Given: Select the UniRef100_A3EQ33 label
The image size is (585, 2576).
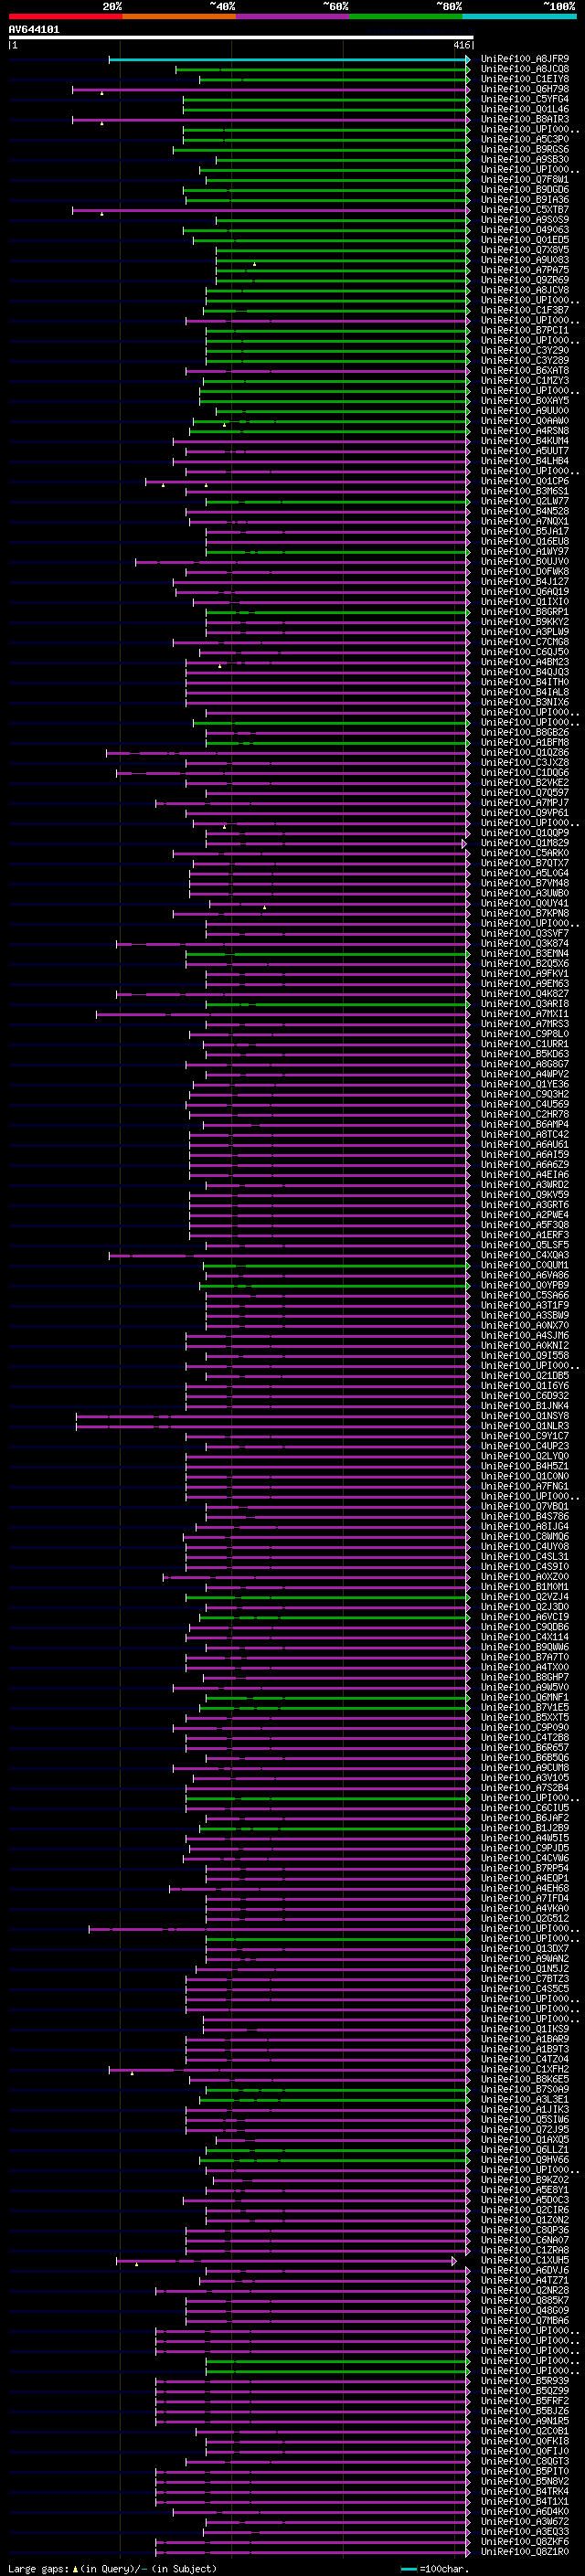Looking at the screenshot, I should coord(525,2531).
